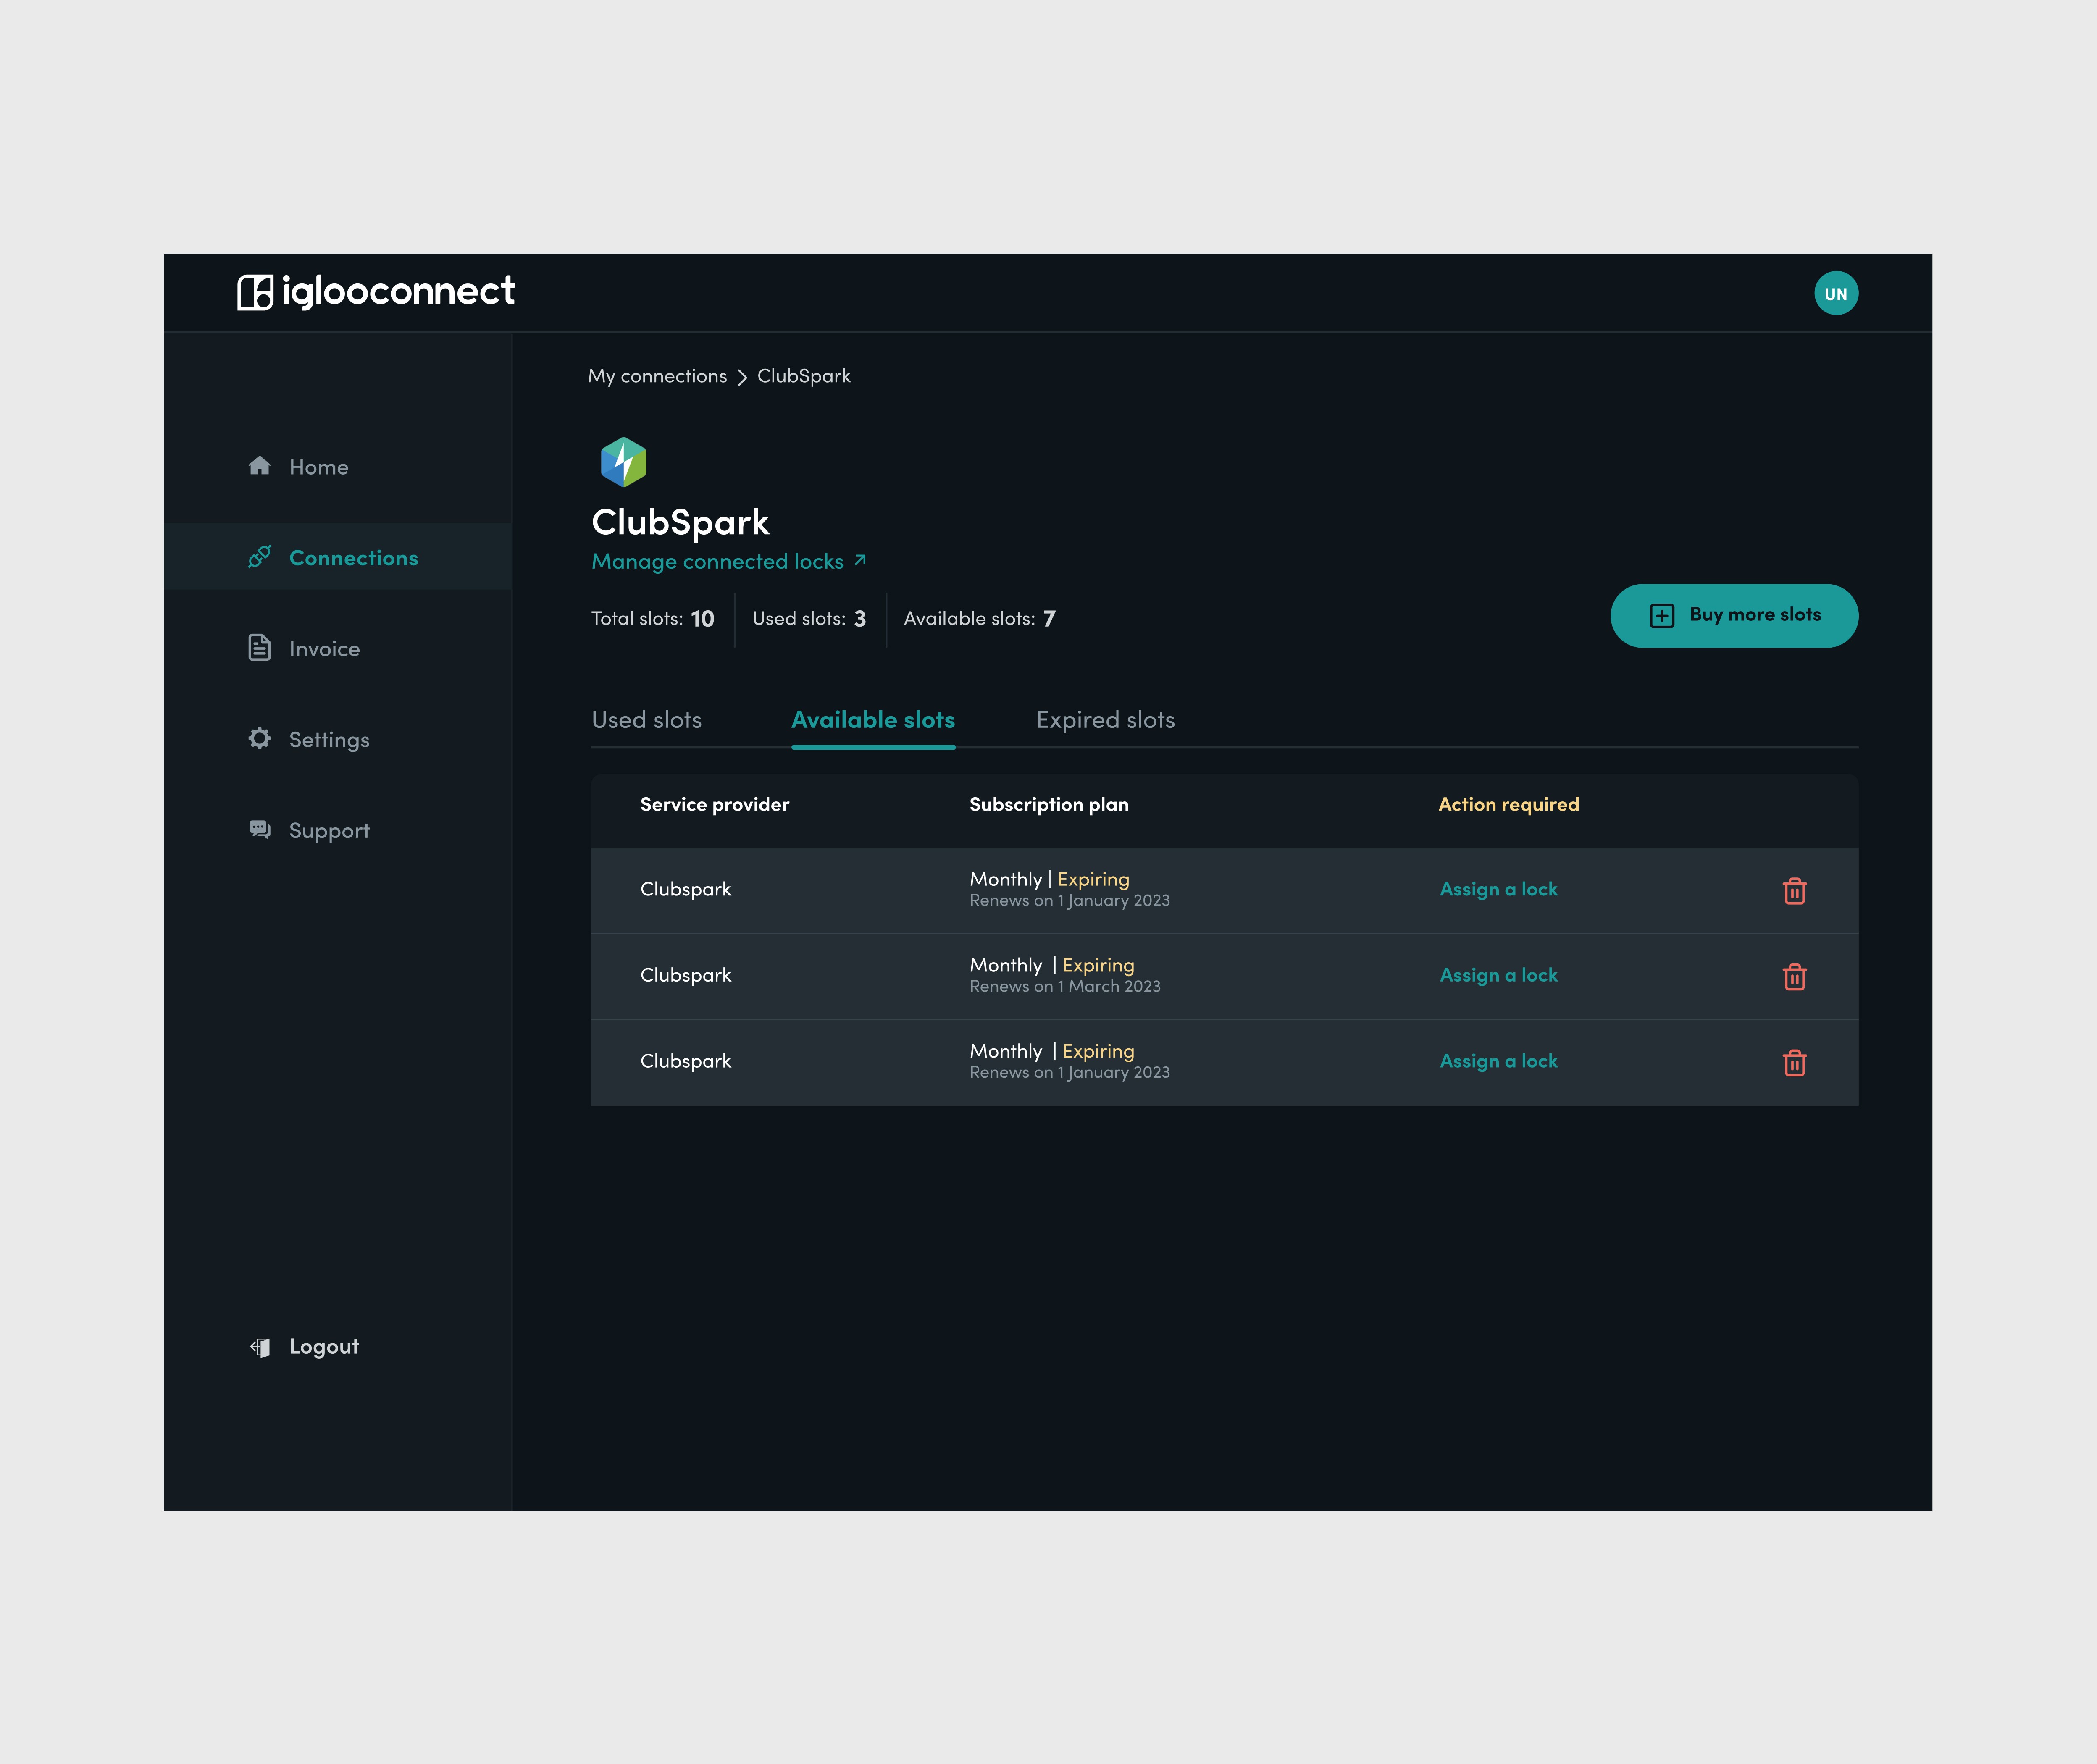Viewport: 2097px width, 1764px height.
Task: Go back to My connections breadcrumb
Action: point(657,376)
